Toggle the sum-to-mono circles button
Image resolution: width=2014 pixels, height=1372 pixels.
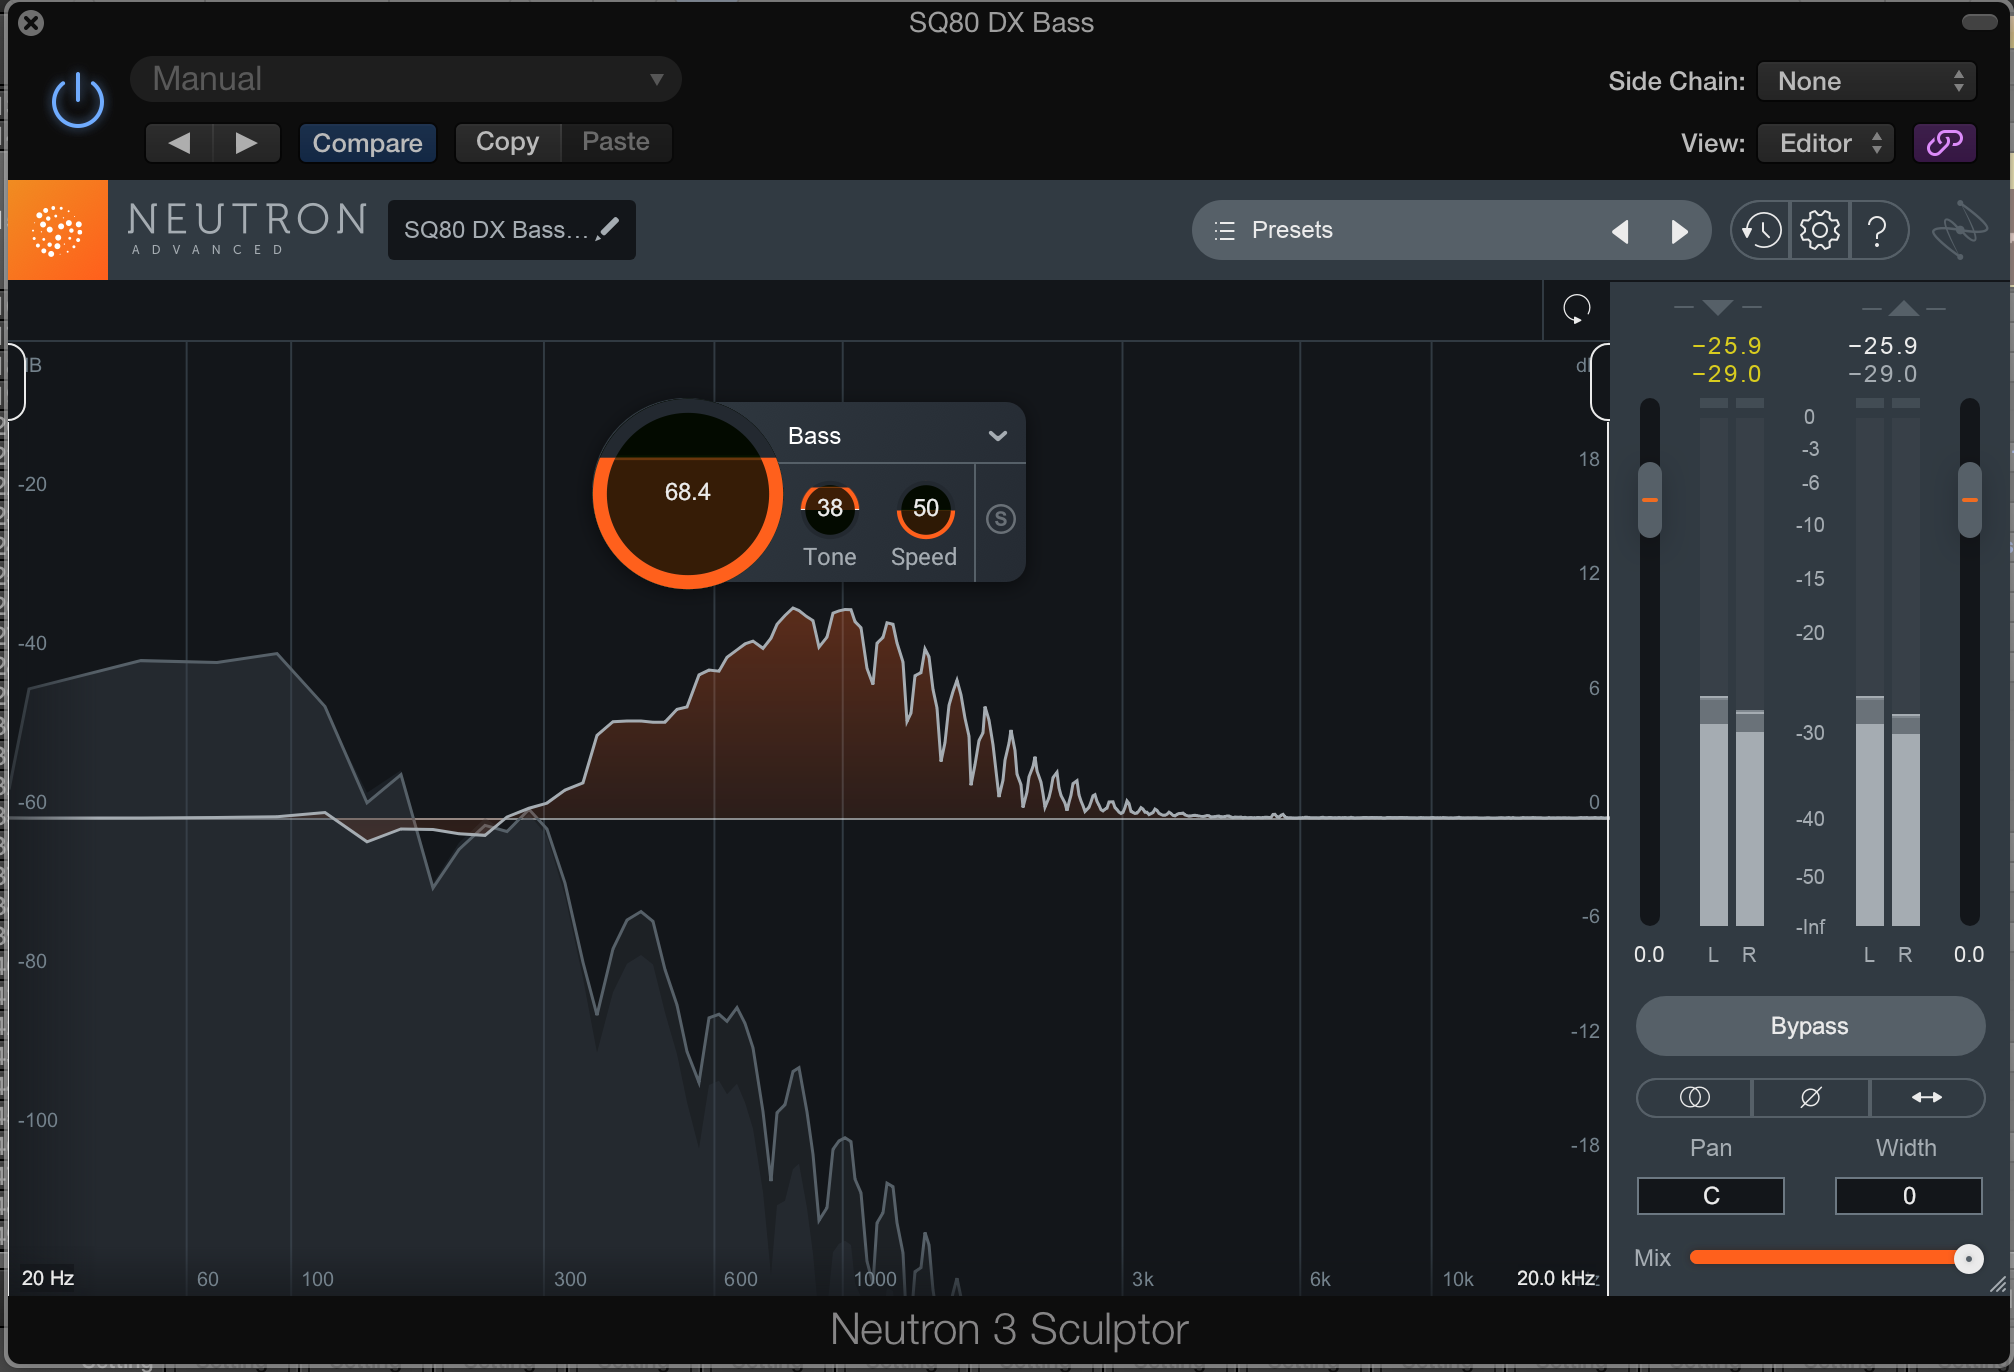tap(1695, 1097)
